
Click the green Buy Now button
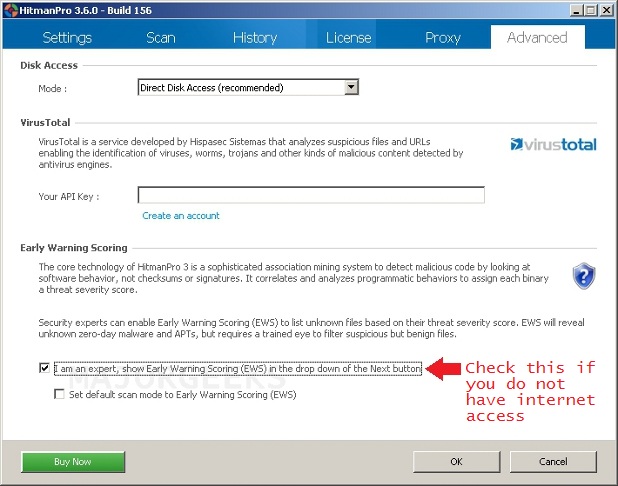pos(73,462)
